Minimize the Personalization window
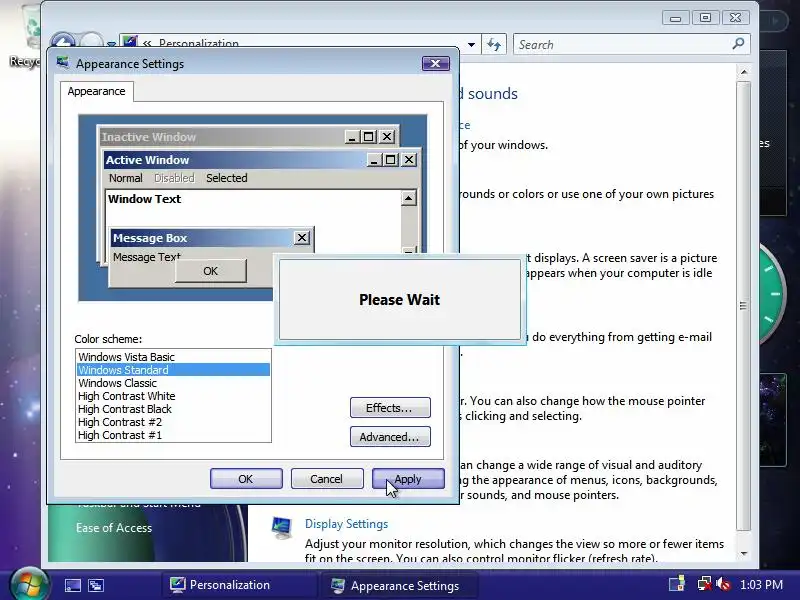Image resolution: width=800 pixels, height=600 pixels. tap(676, 18)
